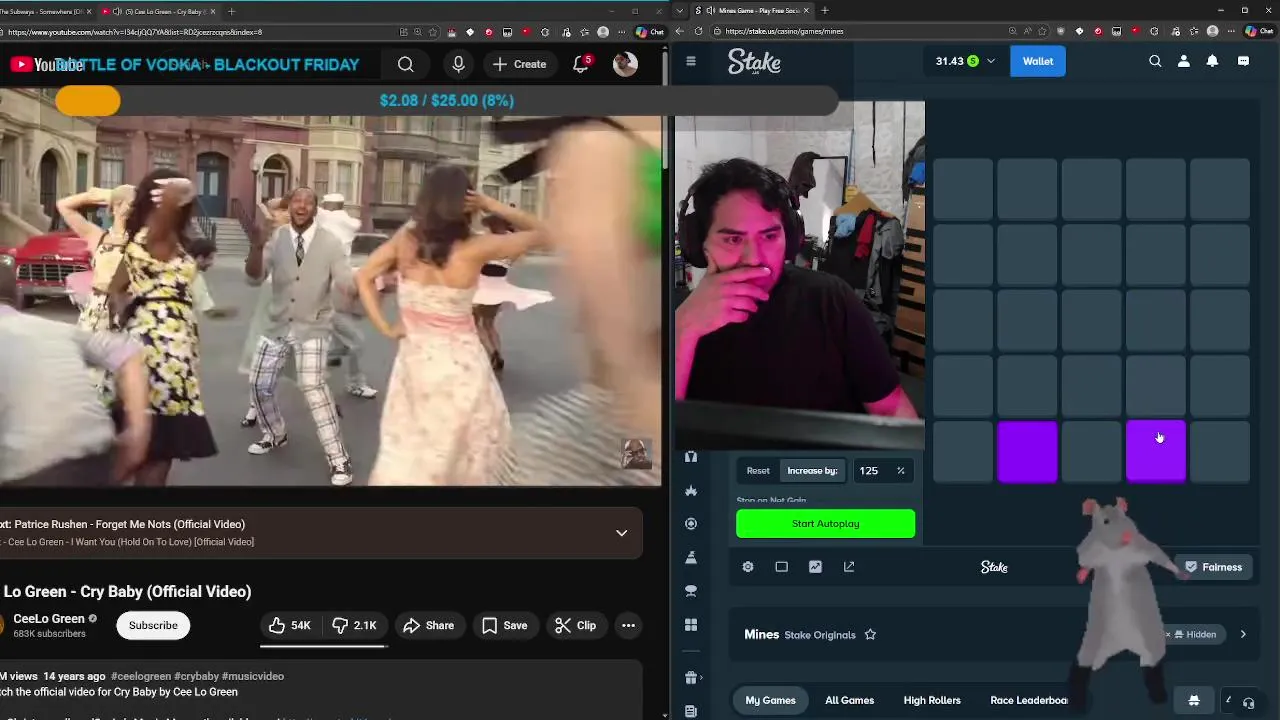
Task: Click the Hidden badge in Mines panel
Action: pyautogui.click(x=1195, y=634)
